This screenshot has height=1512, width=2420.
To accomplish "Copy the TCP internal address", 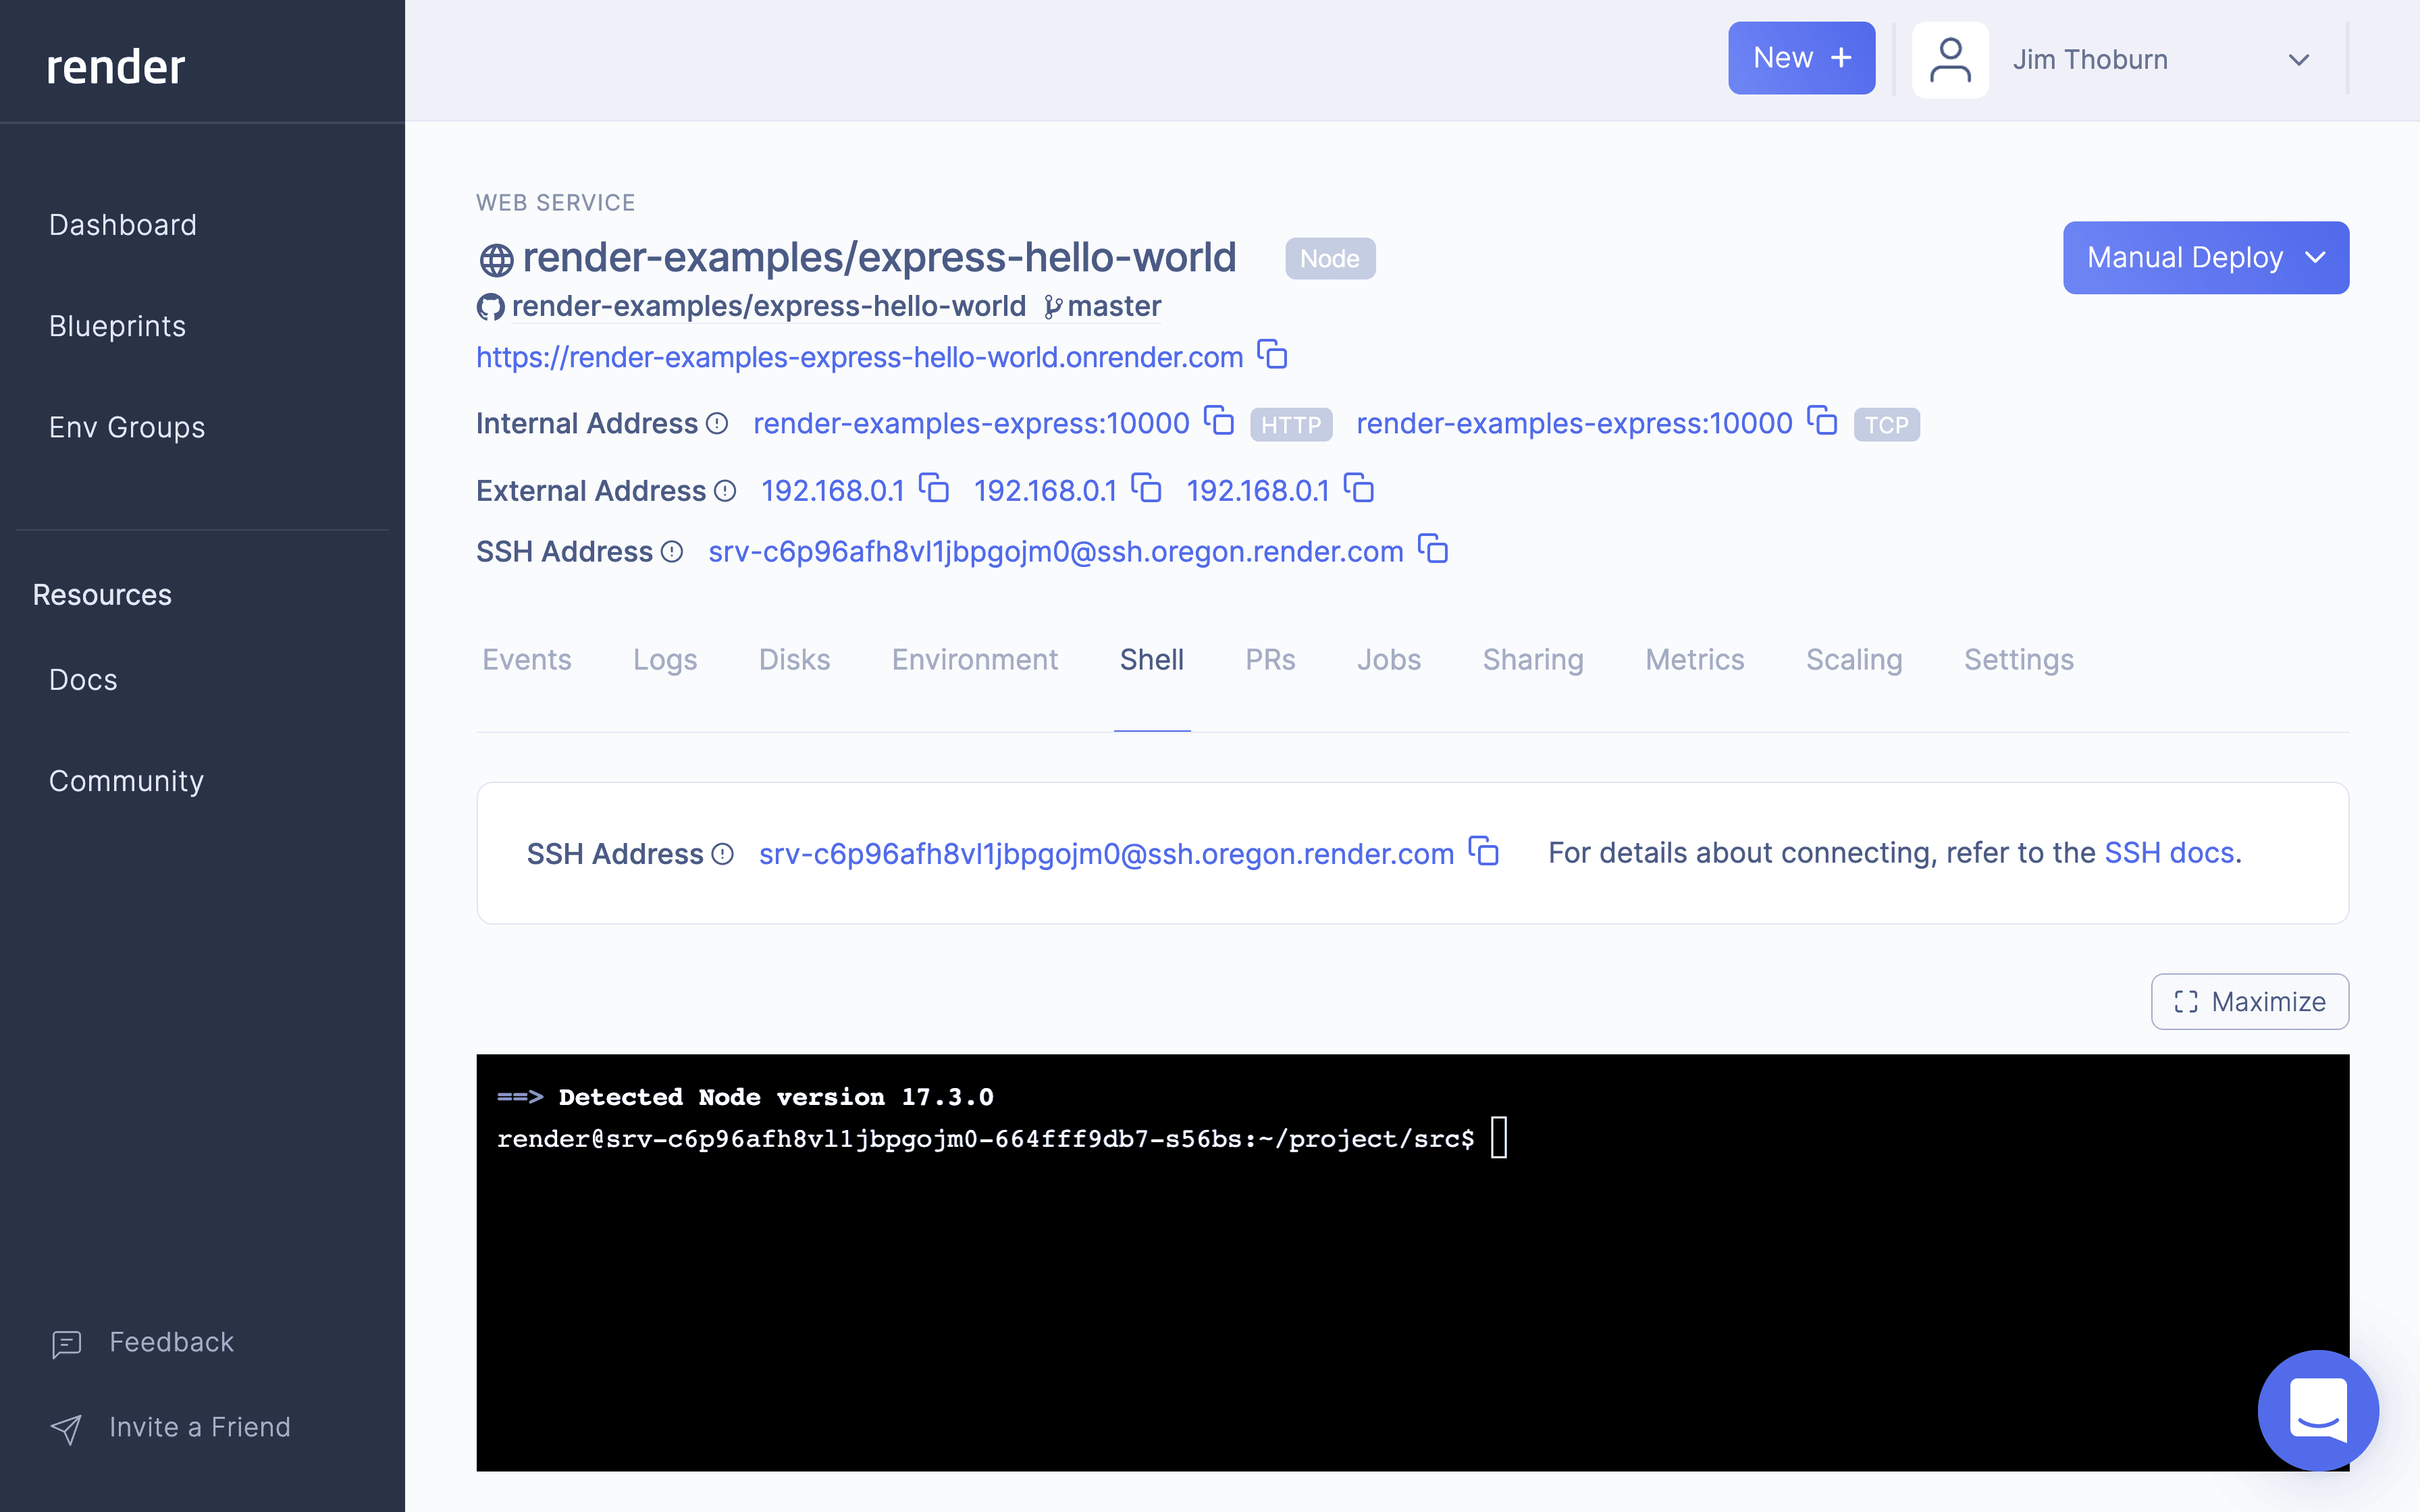I will click(1822, 421).
